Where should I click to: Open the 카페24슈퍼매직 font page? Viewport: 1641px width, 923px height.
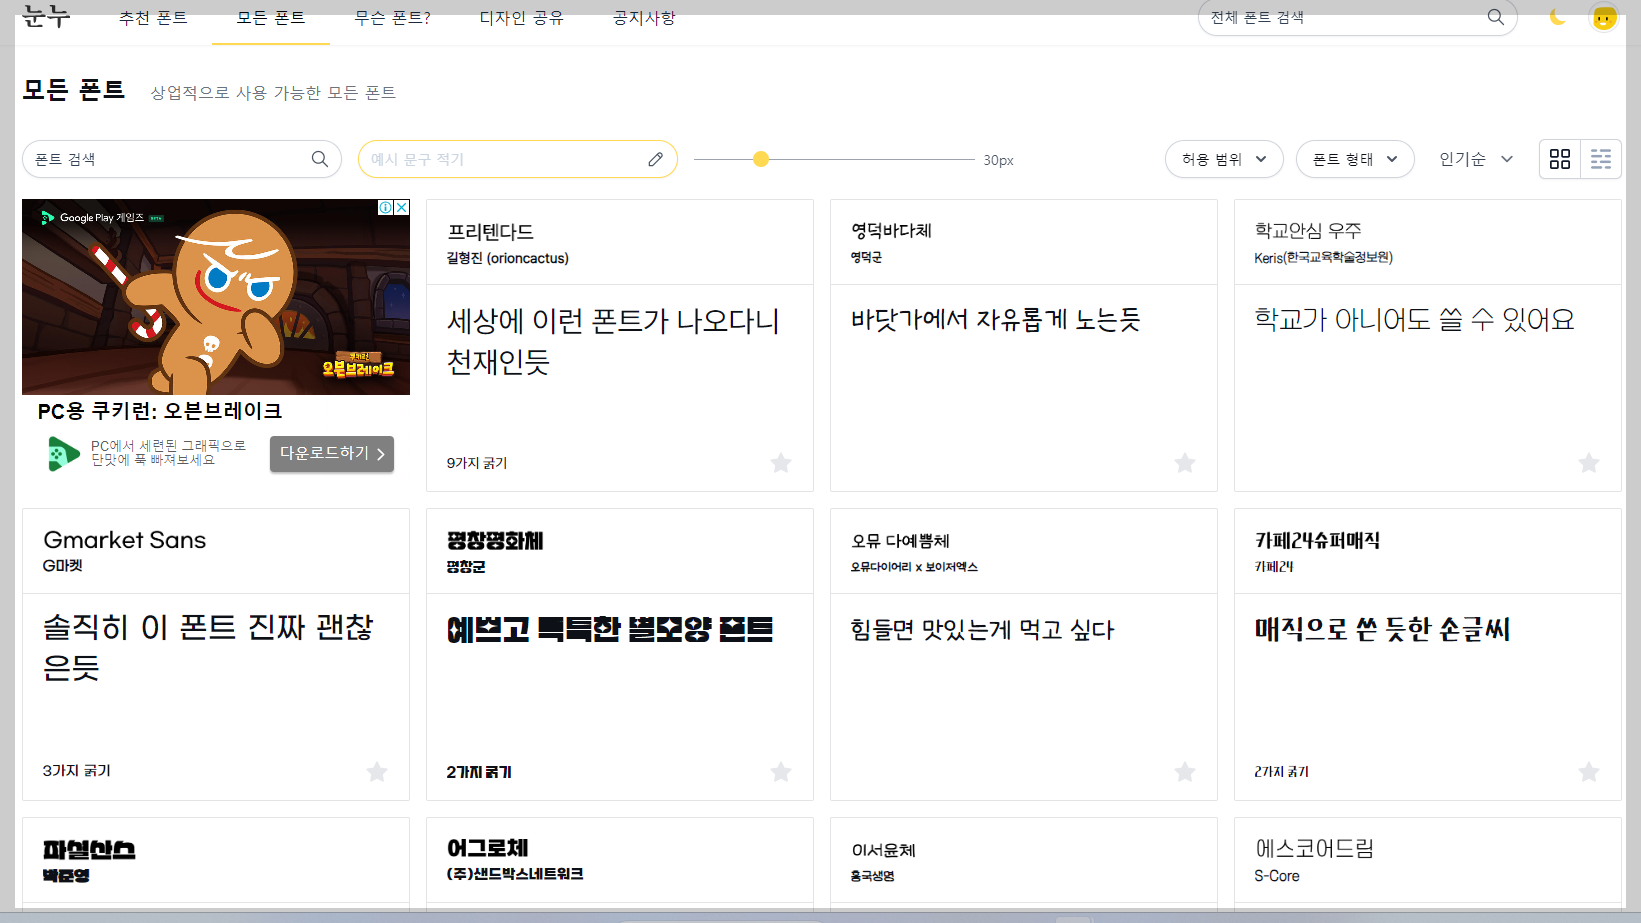coord(1318,540)
